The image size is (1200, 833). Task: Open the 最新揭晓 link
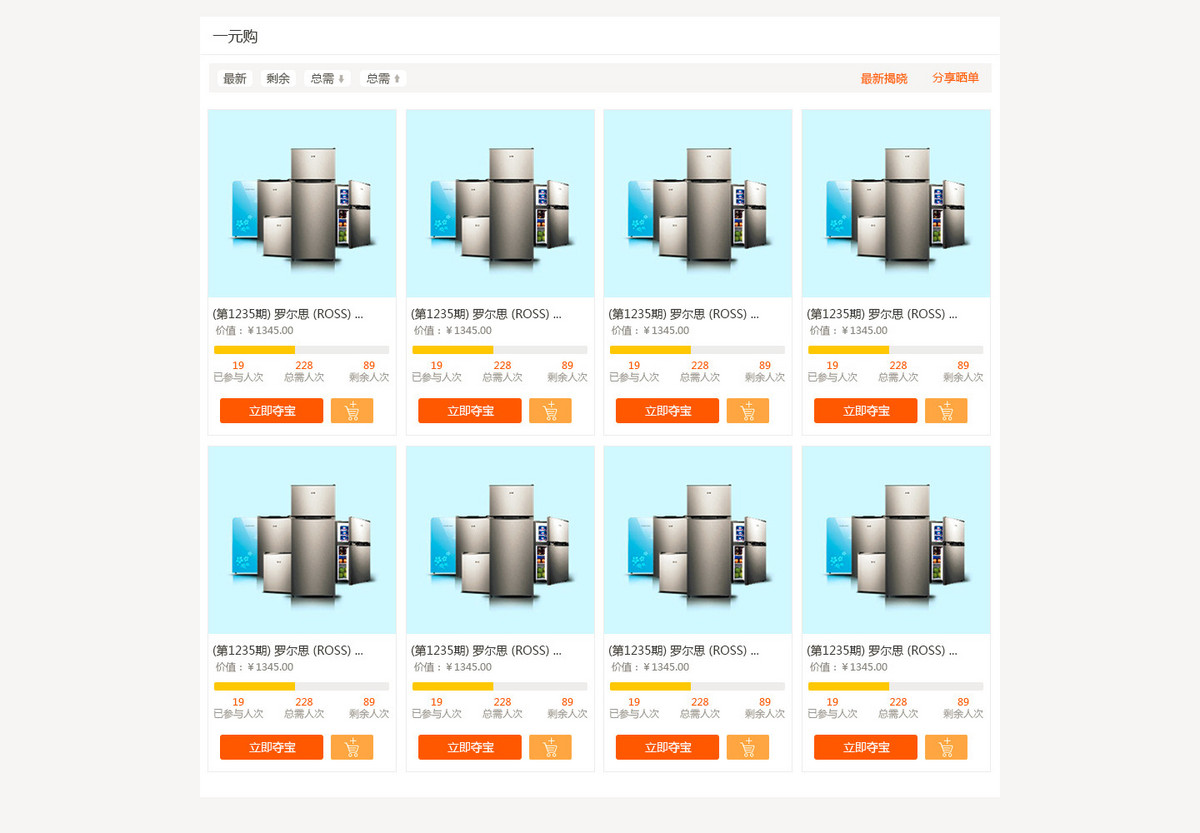(884, 79)
